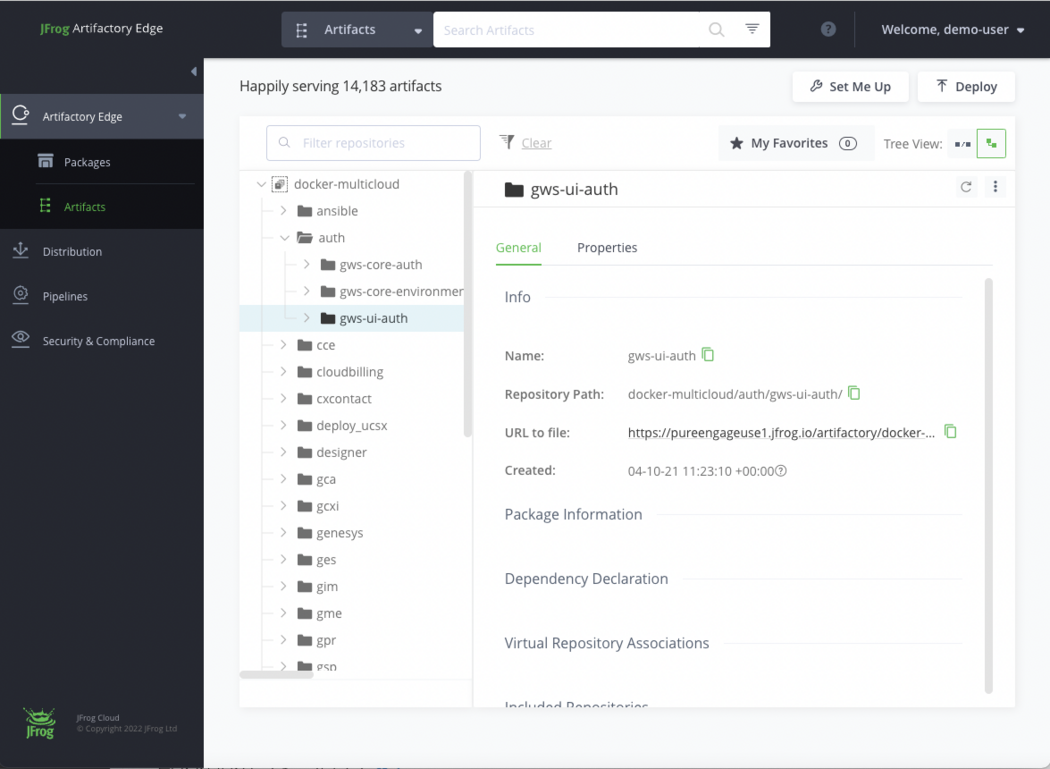1050x769 pixels.
Task: Switch to the Properties tab
Action: pos(607,247)
